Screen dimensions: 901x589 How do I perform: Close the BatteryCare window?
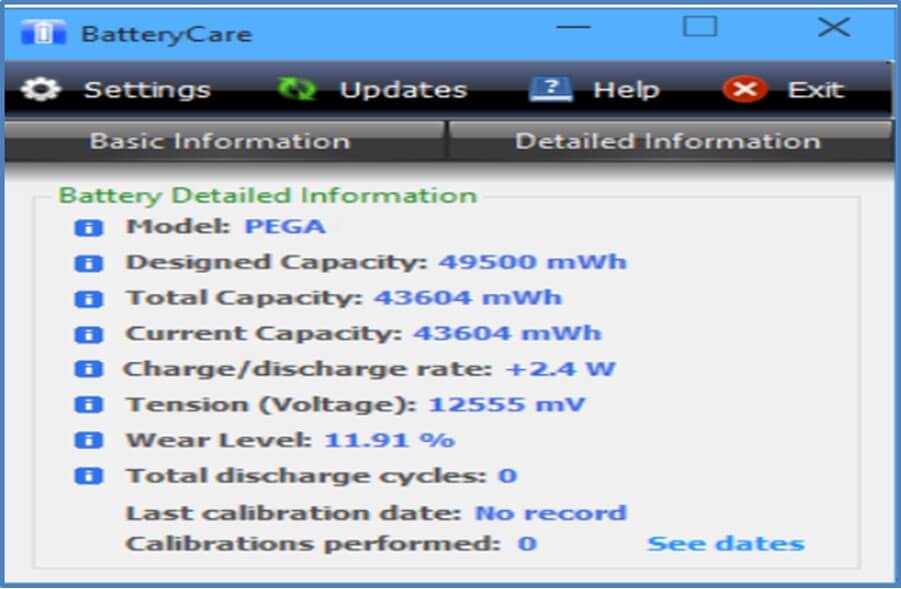pyautogui.click(x=834, y=26)
